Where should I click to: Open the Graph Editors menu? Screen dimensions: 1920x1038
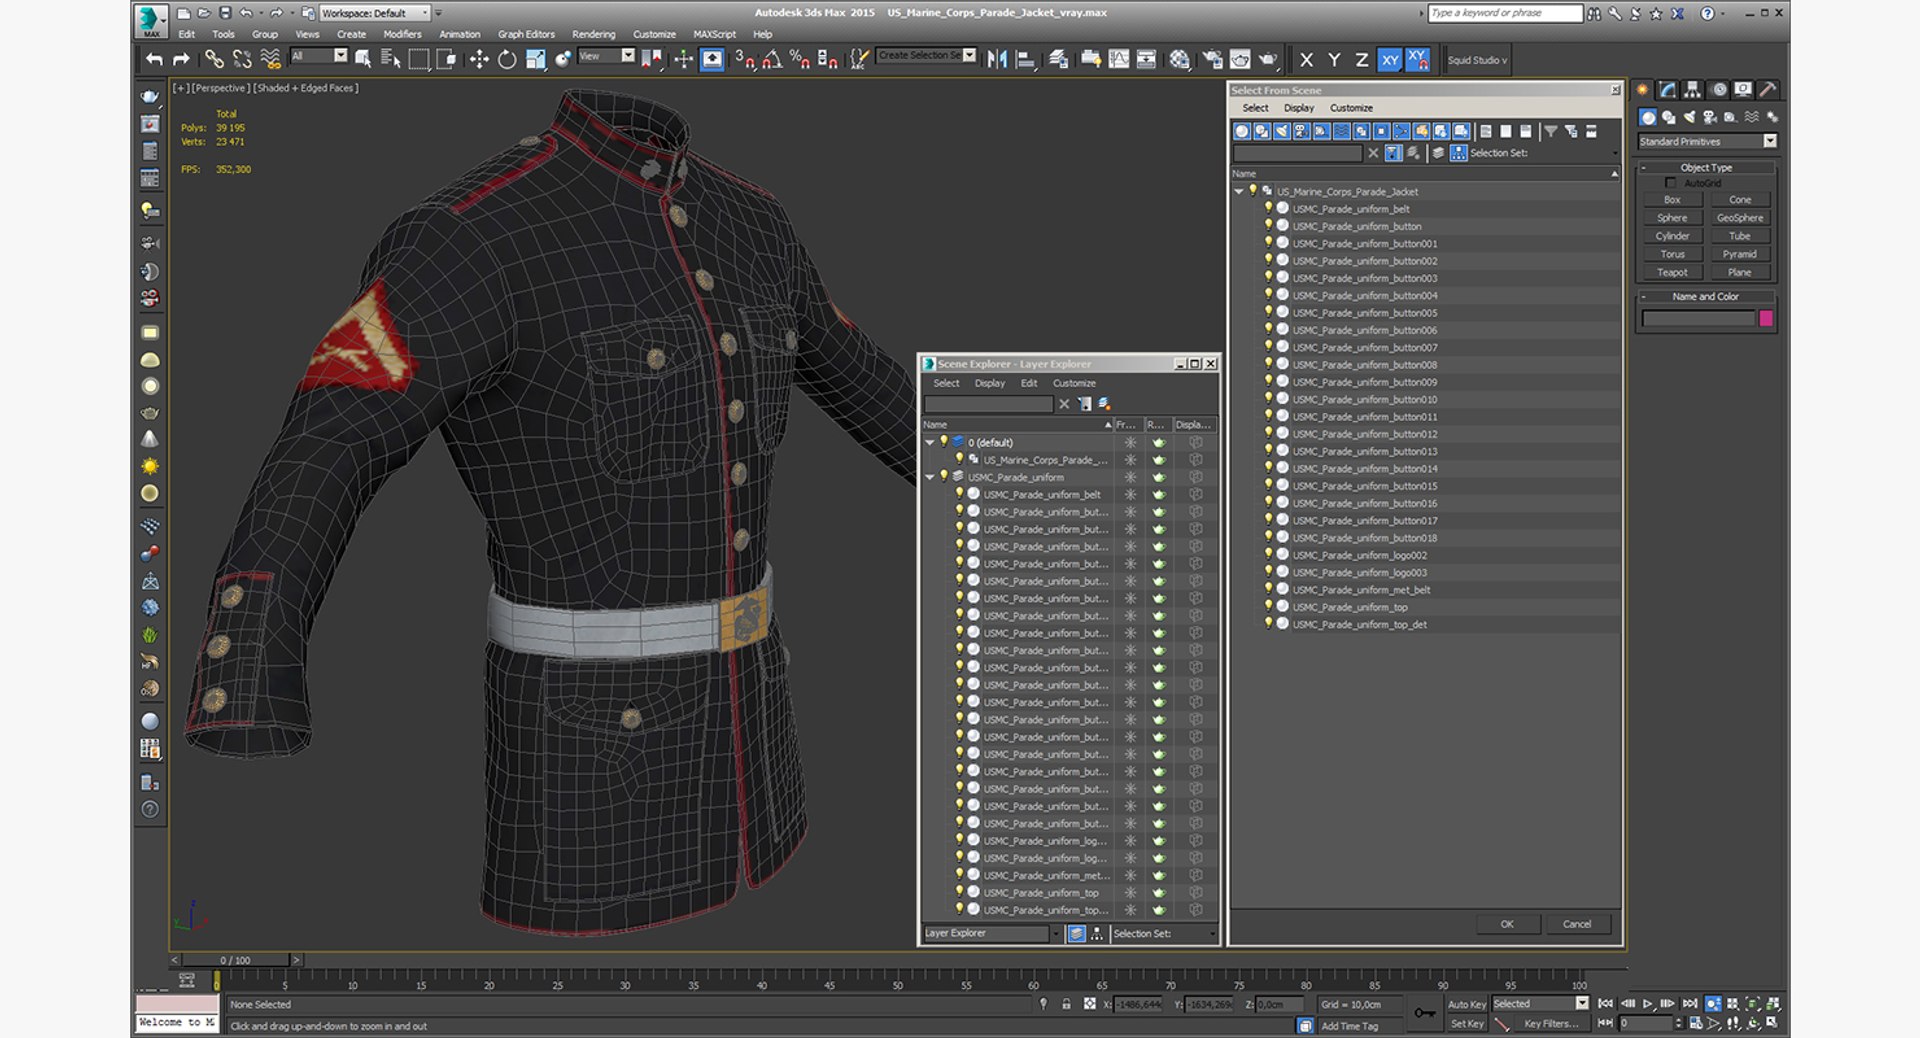[x=526, y=34]
